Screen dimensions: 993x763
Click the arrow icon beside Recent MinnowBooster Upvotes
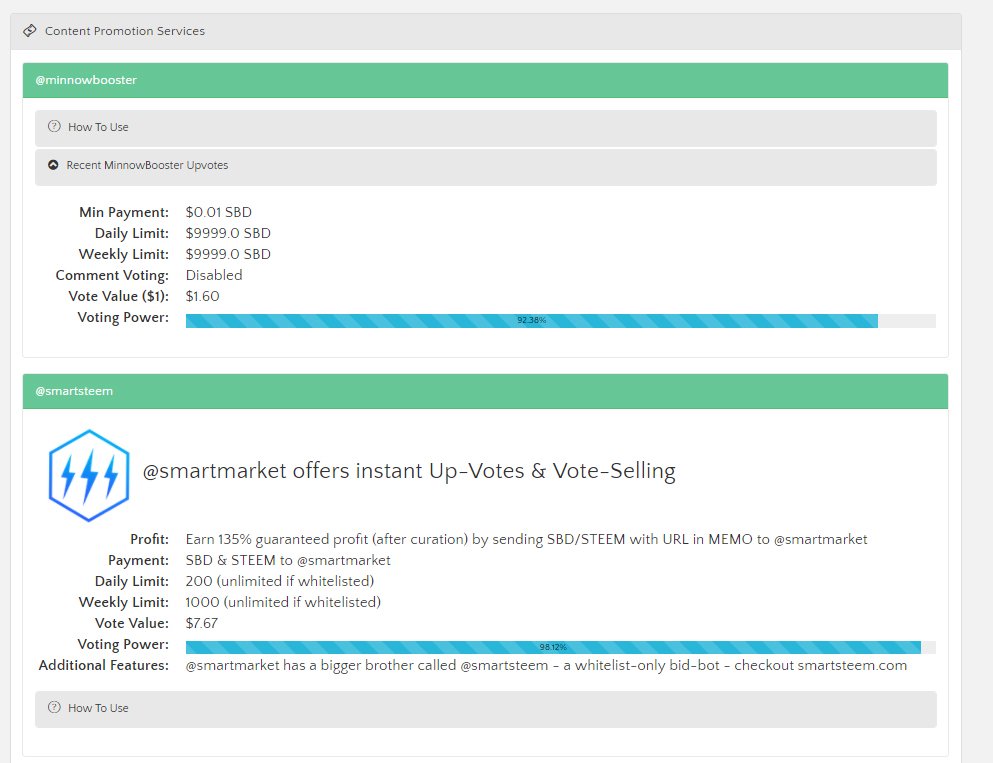pyautogui.click(x=53, y=165)
